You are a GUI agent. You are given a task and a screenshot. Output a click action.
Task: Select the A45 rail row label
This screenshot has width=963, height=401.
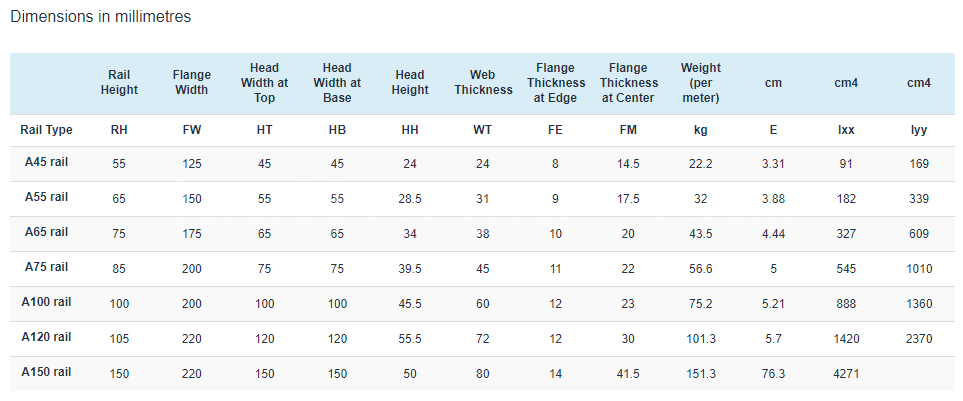[46, 162]
